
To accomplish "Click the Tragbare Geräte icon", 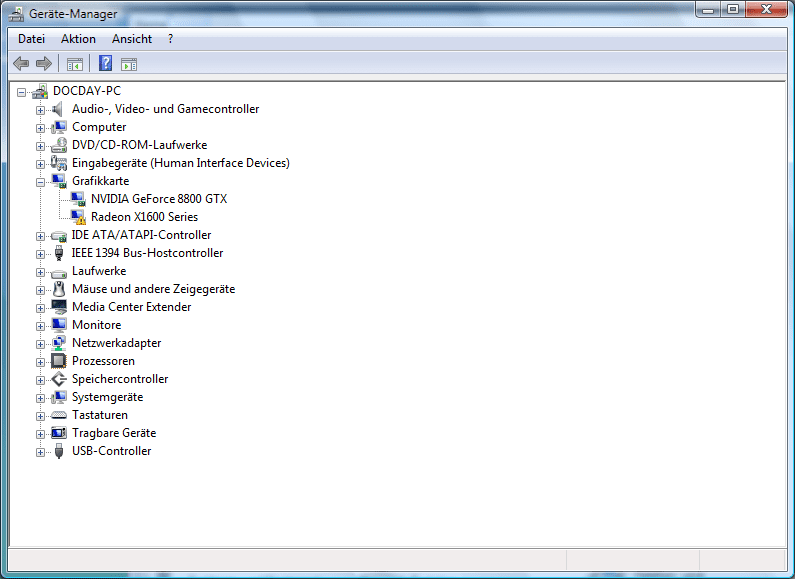I will pyautogui.click(x=59, y=433).
